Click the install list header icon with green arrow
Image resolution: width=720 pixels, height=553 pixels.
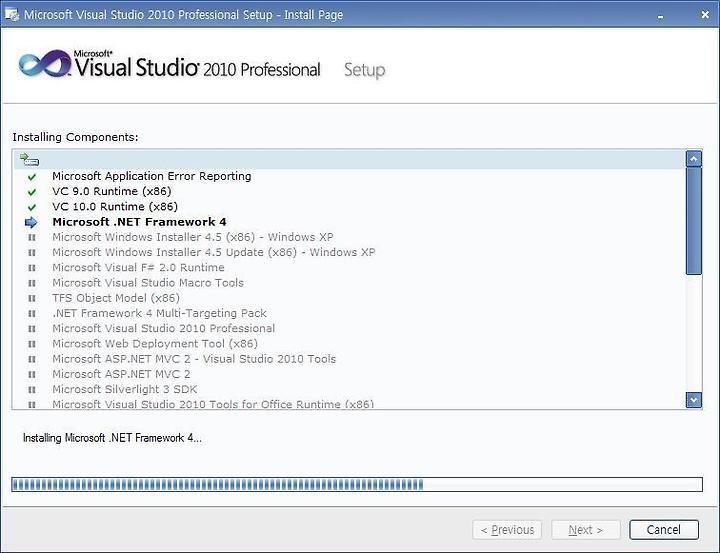(x=29, y=159)
